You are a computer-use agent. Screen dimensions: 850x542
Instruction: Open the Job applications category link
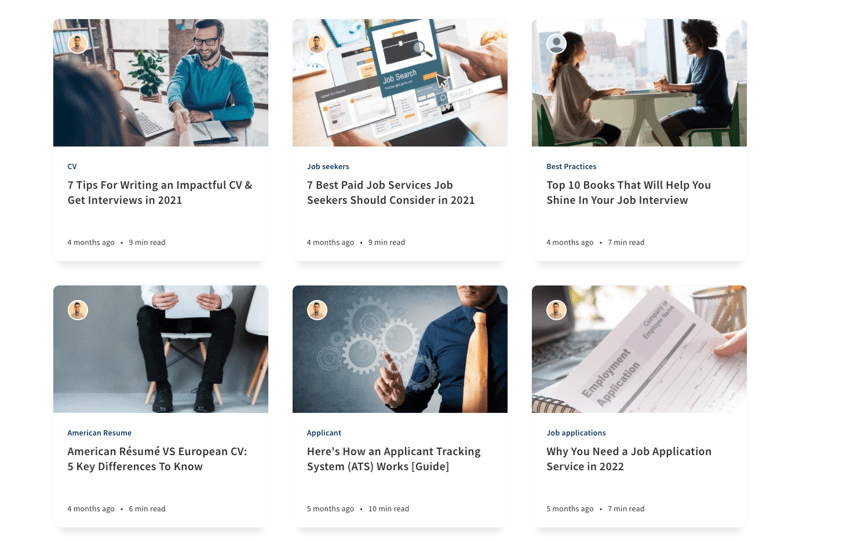(576, 433)
